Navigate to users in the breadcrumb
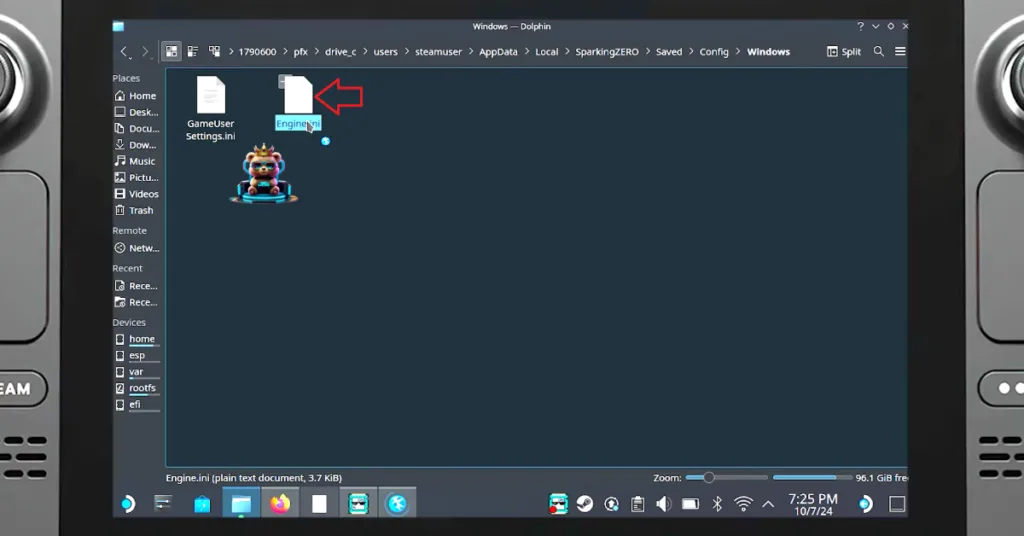The width and height of the screenshot is (1024, 536). coord(385,52)
